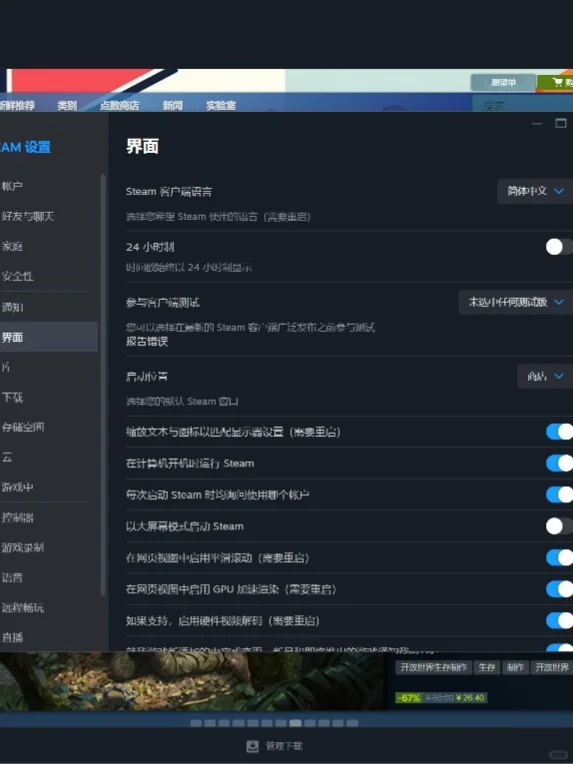Click the 制作 game tag

515,668
